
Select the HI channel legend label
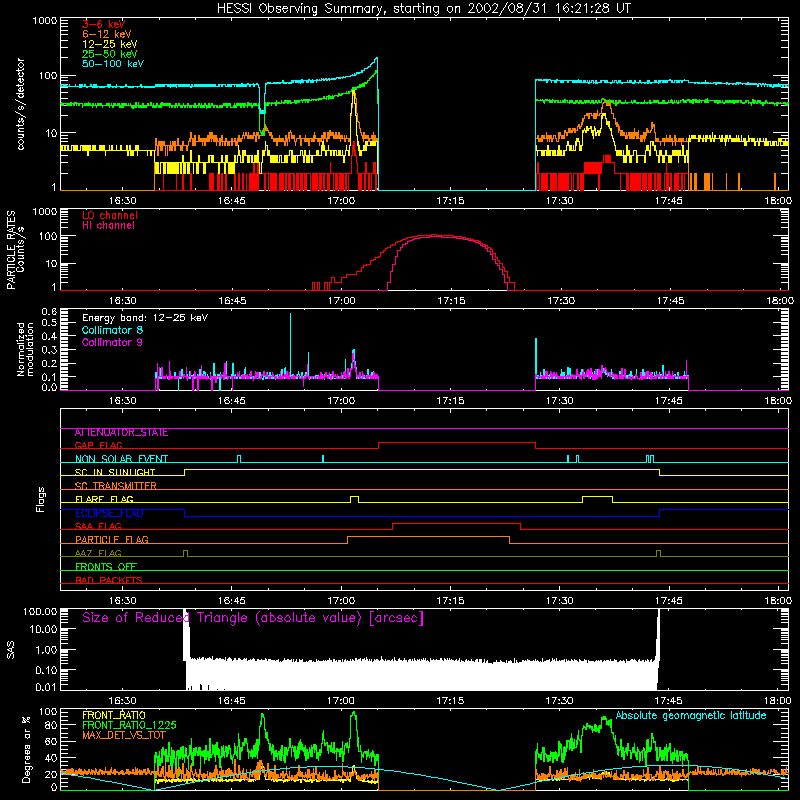(x=108, y=226)
